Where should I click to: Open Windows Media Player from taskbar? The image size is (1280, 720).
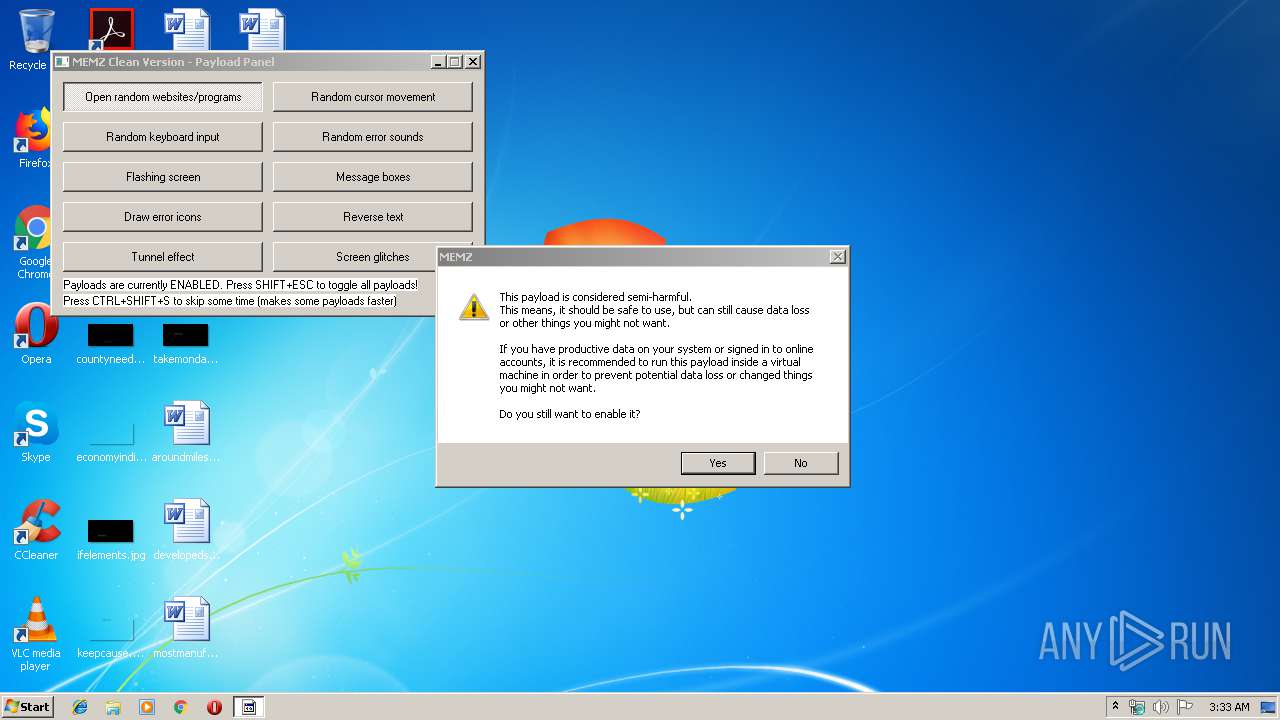pos(147,707)
